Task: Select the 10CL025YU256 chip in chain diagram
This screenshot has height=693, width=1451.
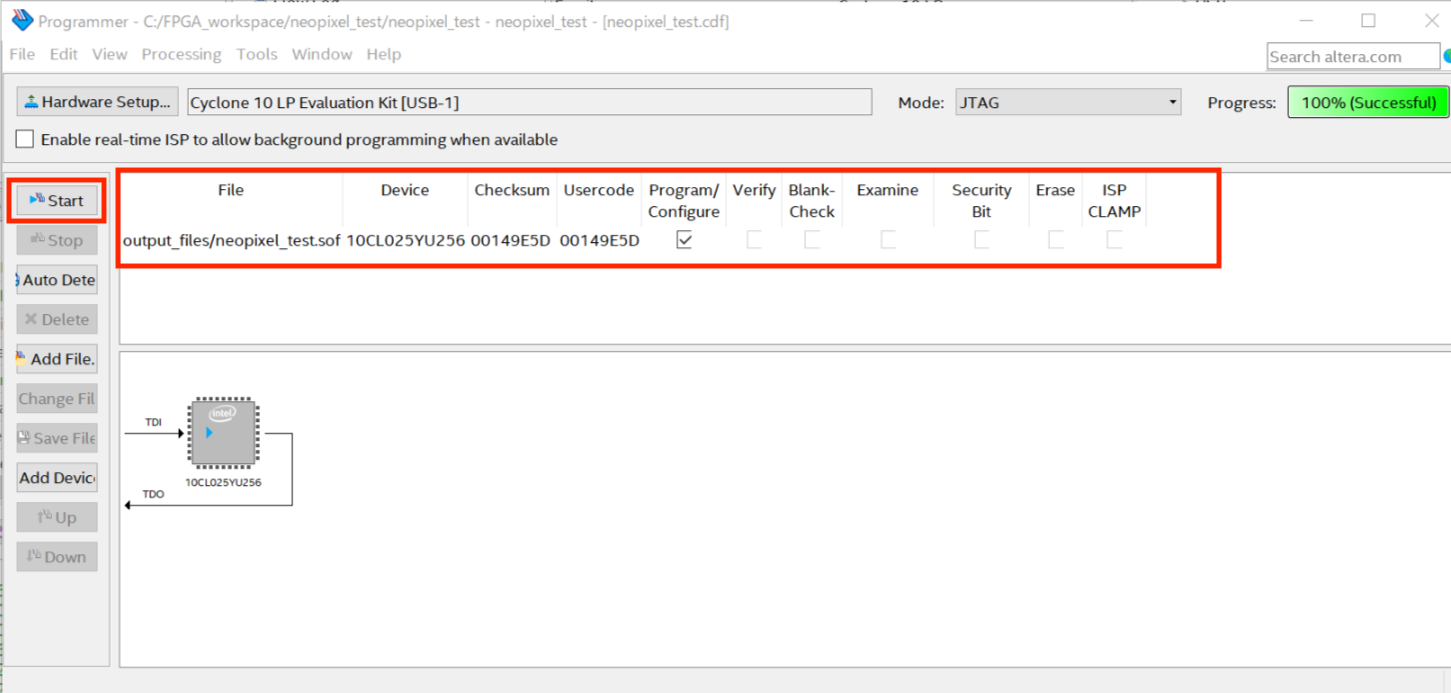Action: pos(223,433)
